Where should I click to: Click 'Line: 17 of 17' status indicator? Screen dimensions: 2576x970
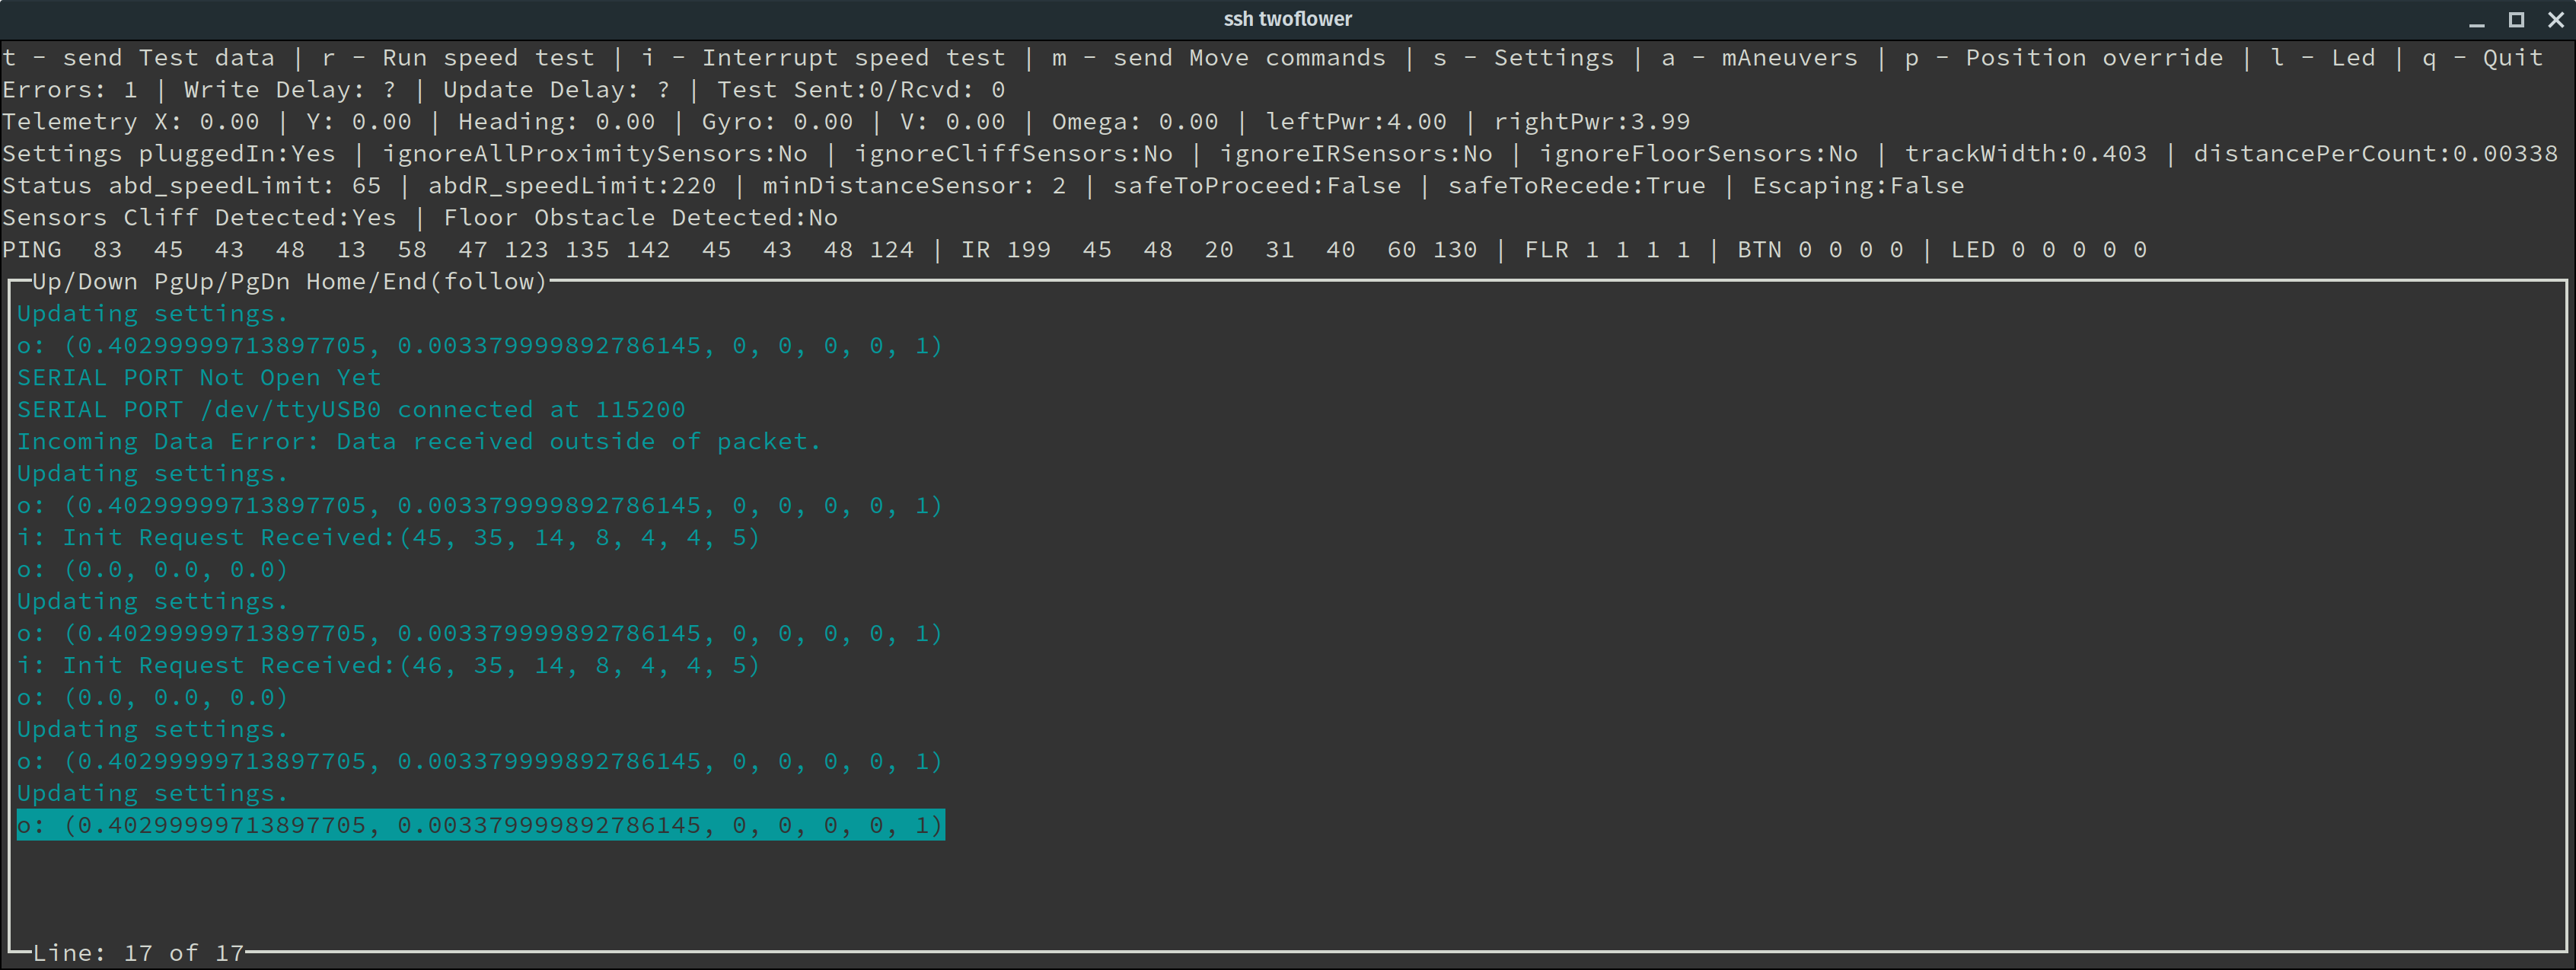point(138,953)
